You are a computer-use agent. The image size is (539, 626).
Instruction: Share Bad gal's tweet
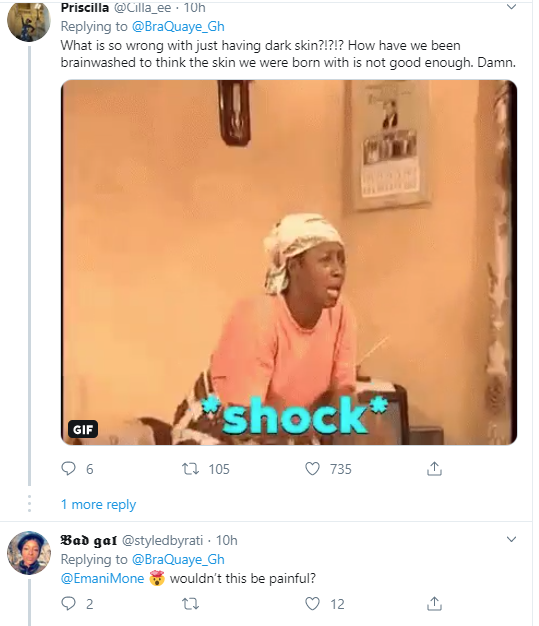434,603
